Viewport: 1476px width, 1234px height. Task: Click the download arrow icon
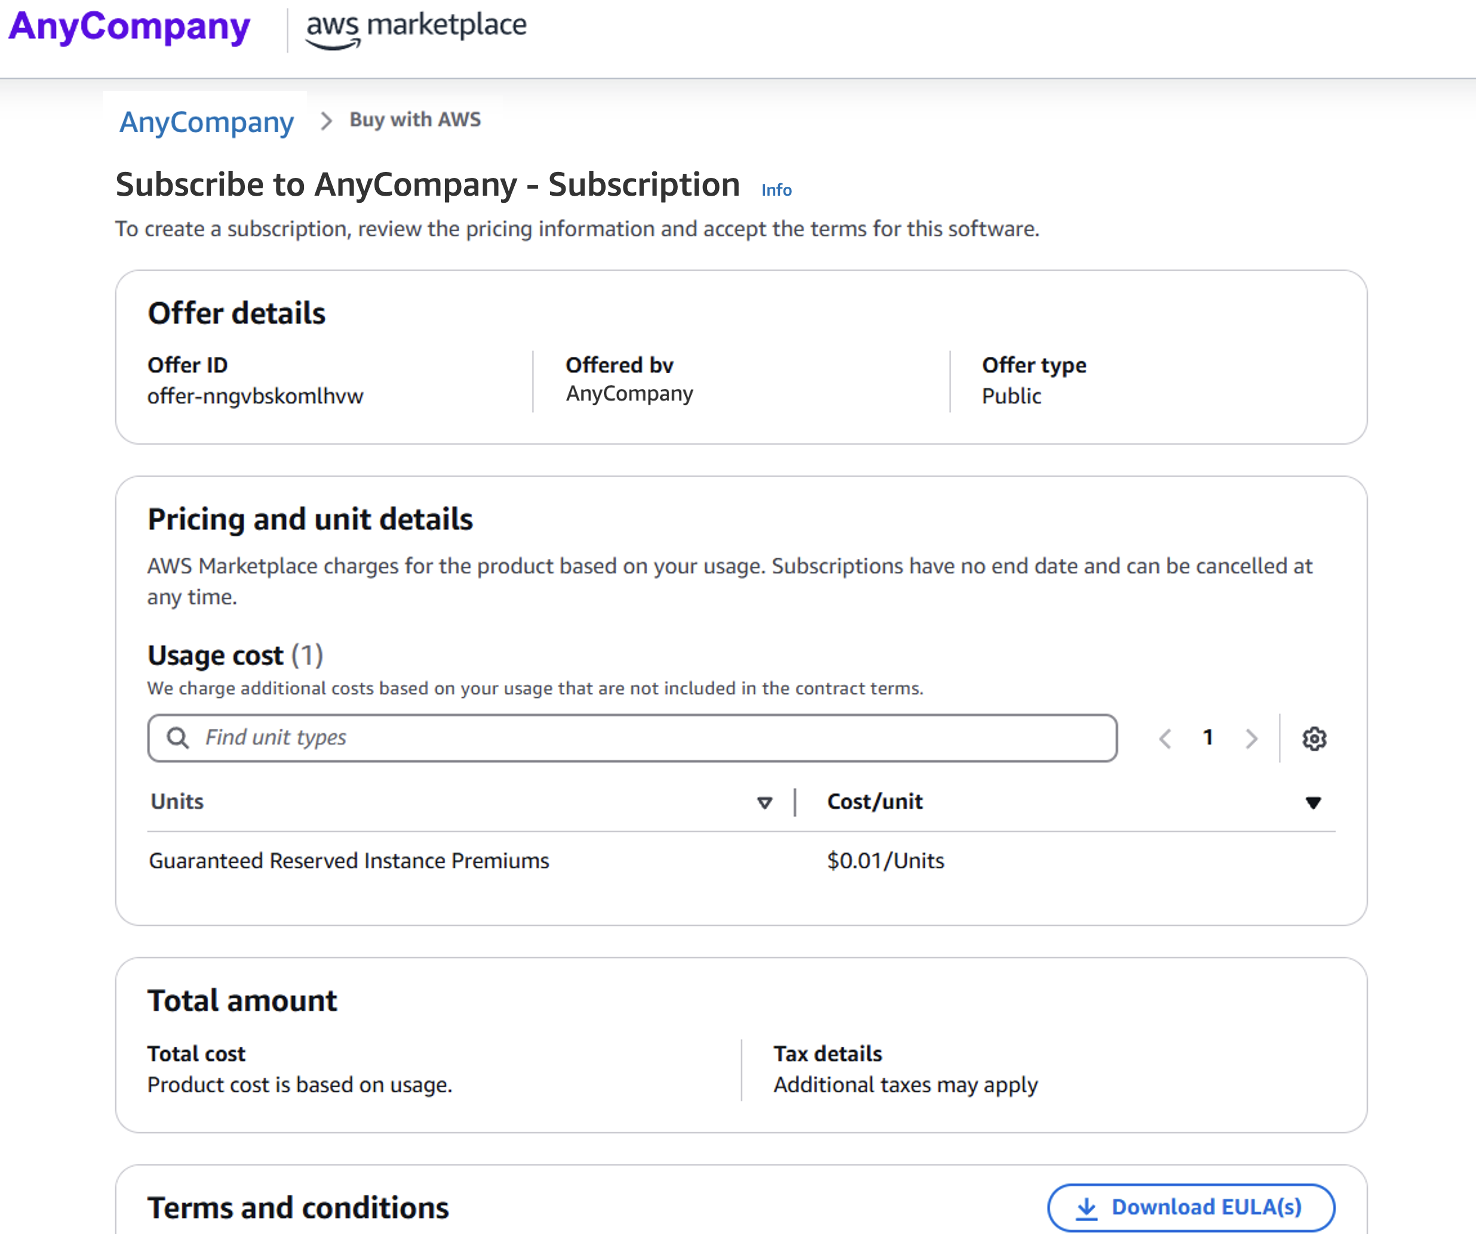pyautogui.click(x=1086, y=1208)
